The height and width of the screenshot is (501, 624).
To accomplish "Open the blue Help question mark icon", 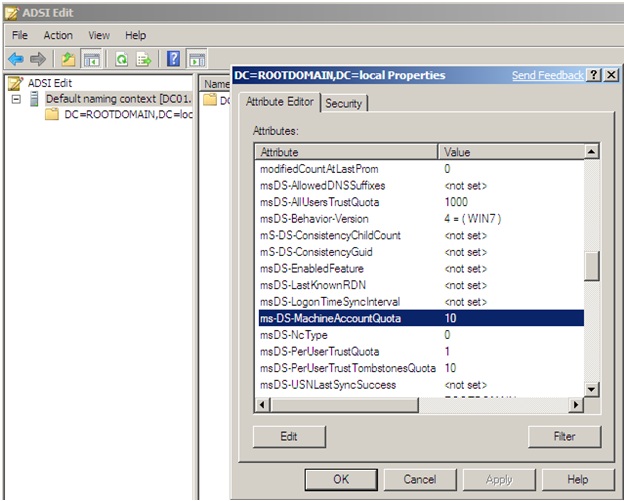I will pyautogui.click(x=174, y=59).
